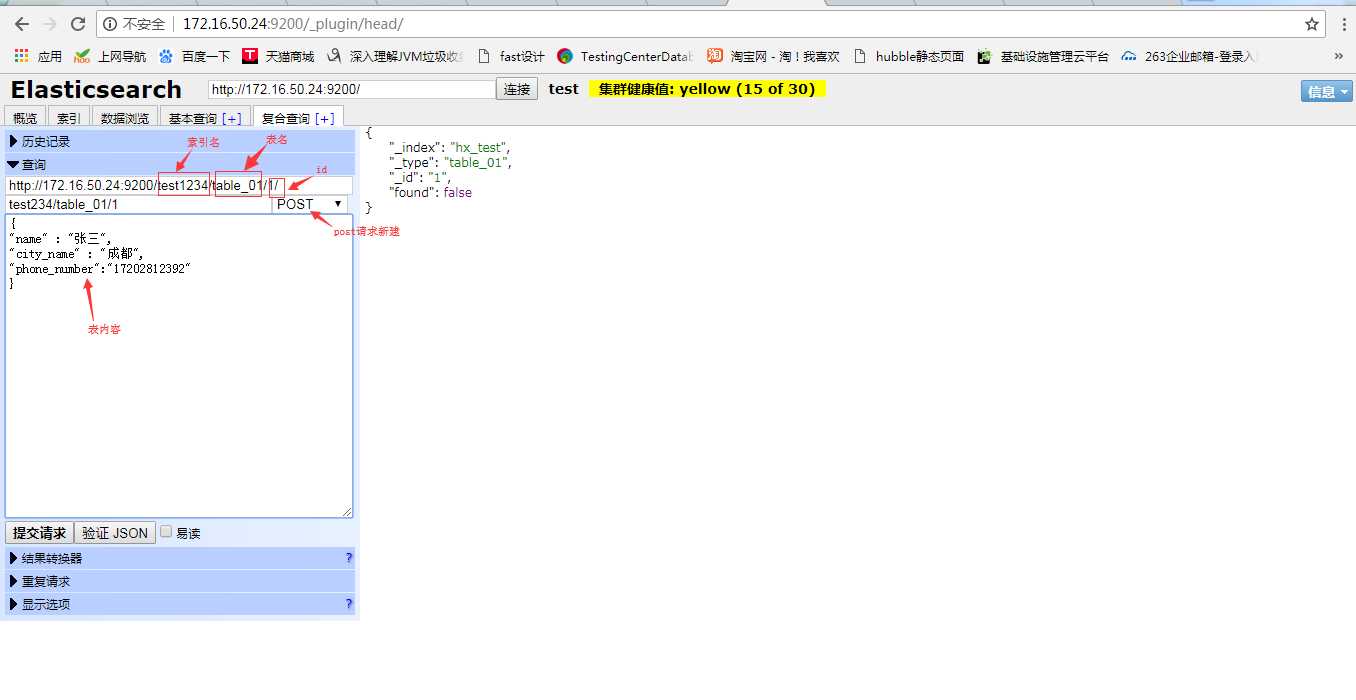
Task: Open the POST request method dropdown
Action: (x=310, y=204)
